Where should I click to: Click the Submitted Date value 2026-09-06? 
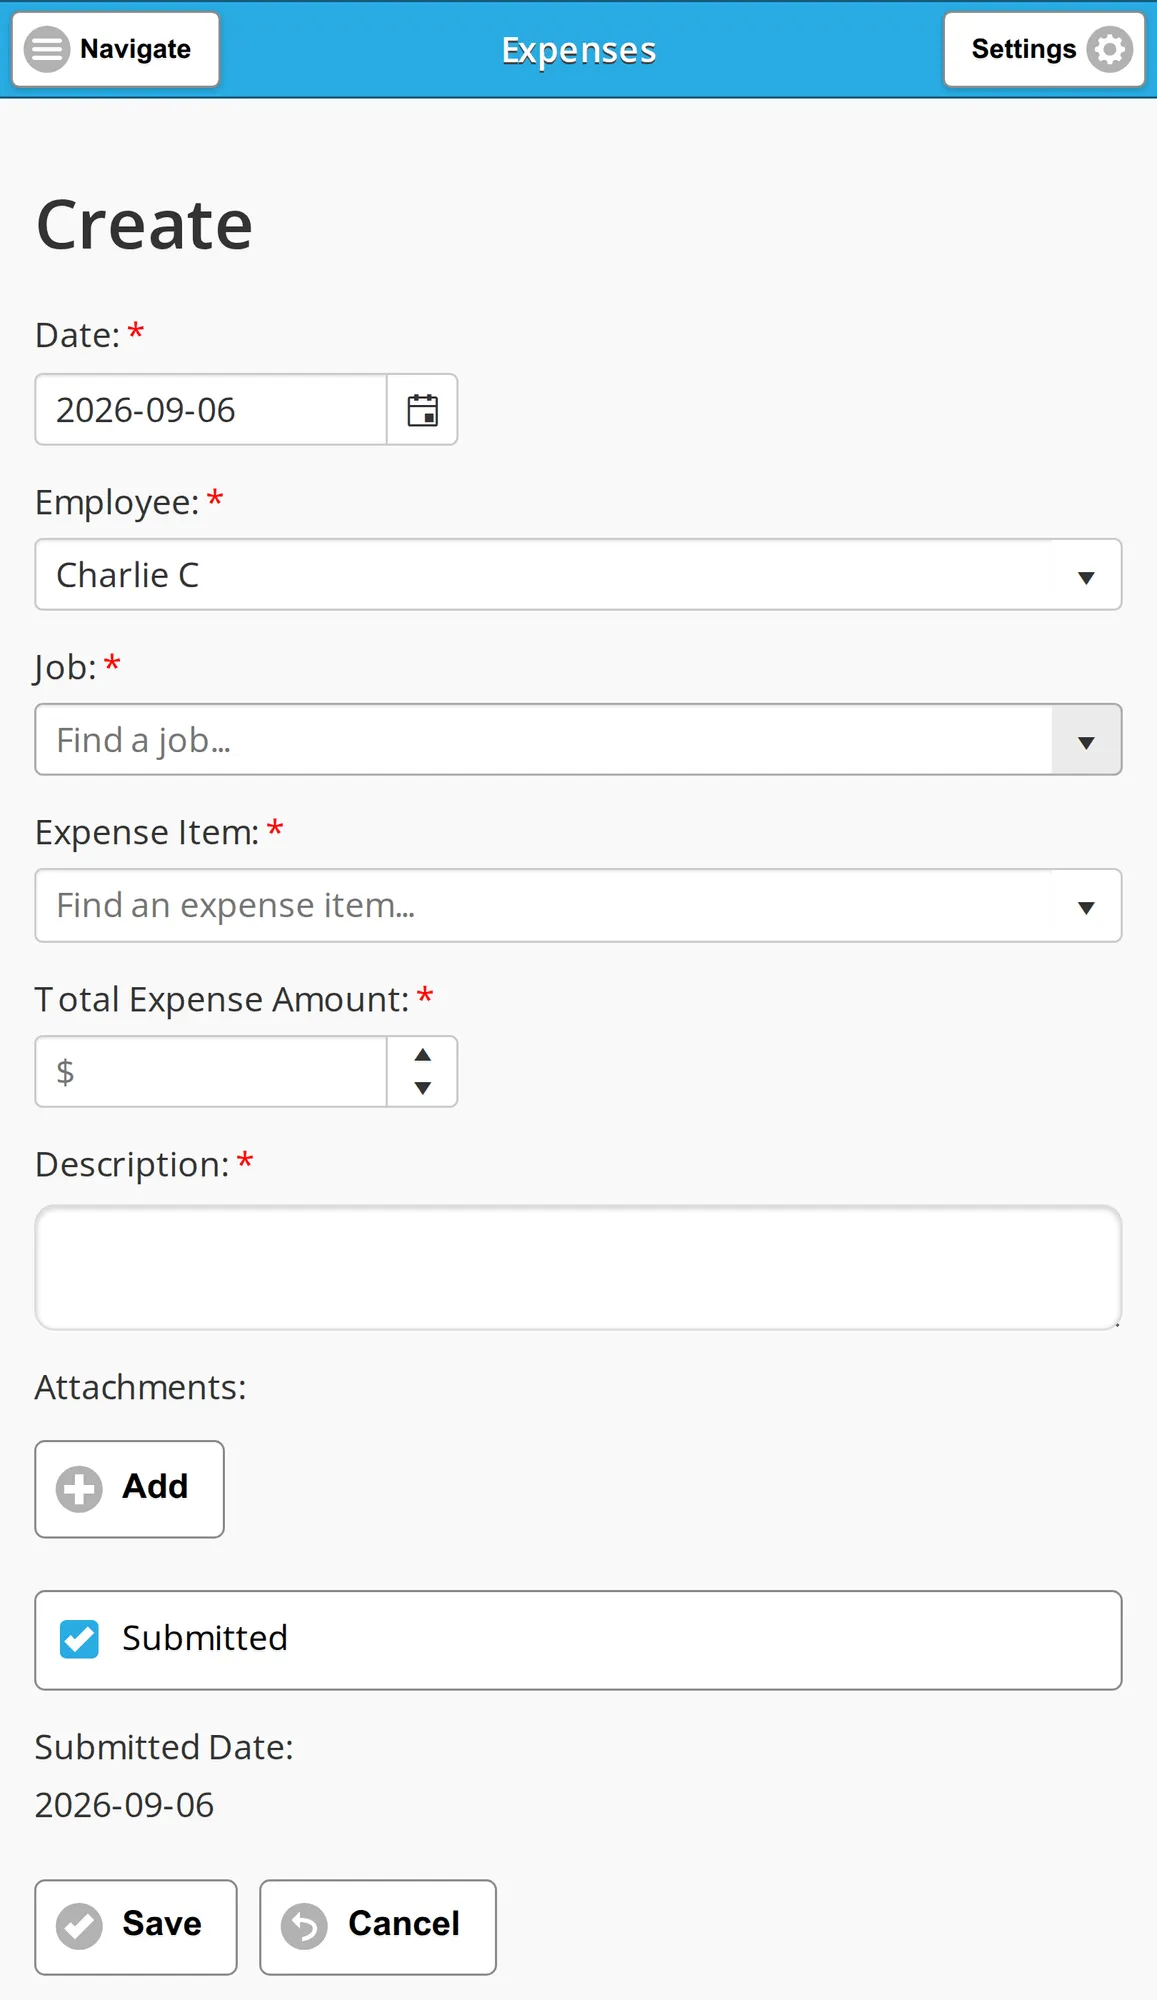point(124,1805)
